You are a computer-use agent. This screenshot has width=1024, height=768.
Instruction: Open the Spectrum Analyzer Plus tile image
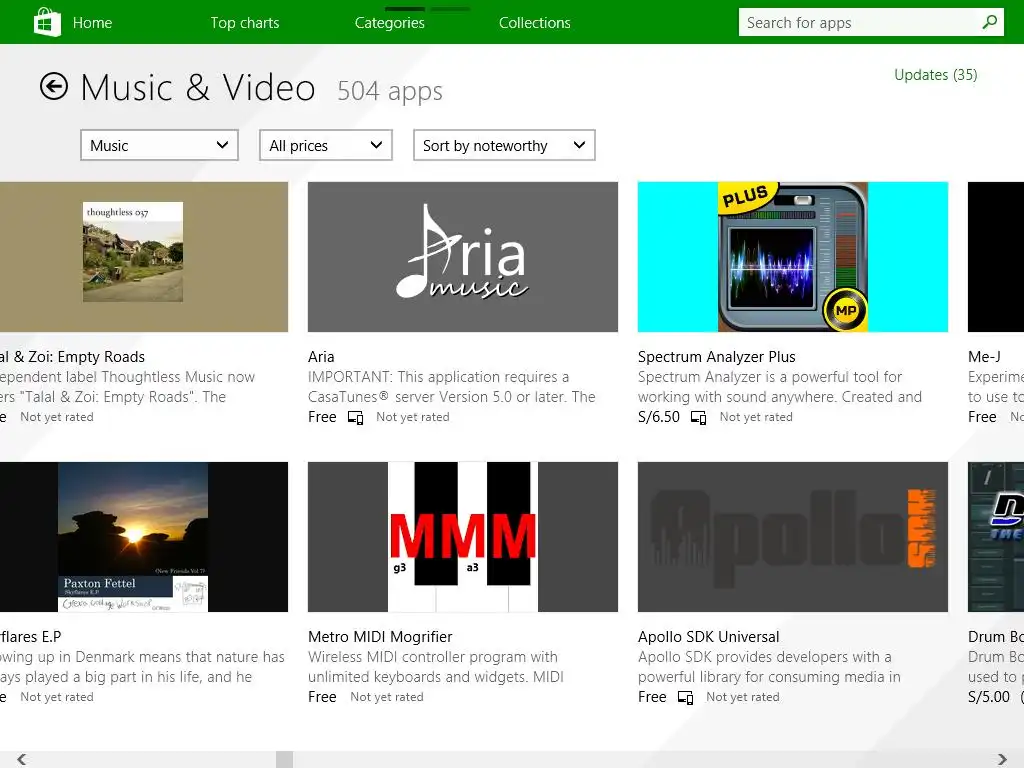point(793,257)
